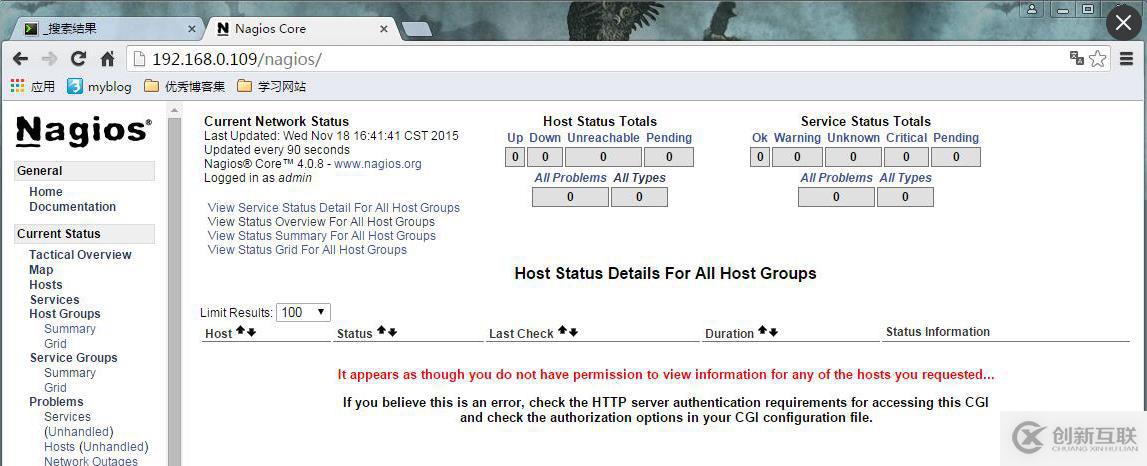The height and width of the screenshot is (466, 1147).
Task: Close the image overlay with X button
Action: (1123, 23)
